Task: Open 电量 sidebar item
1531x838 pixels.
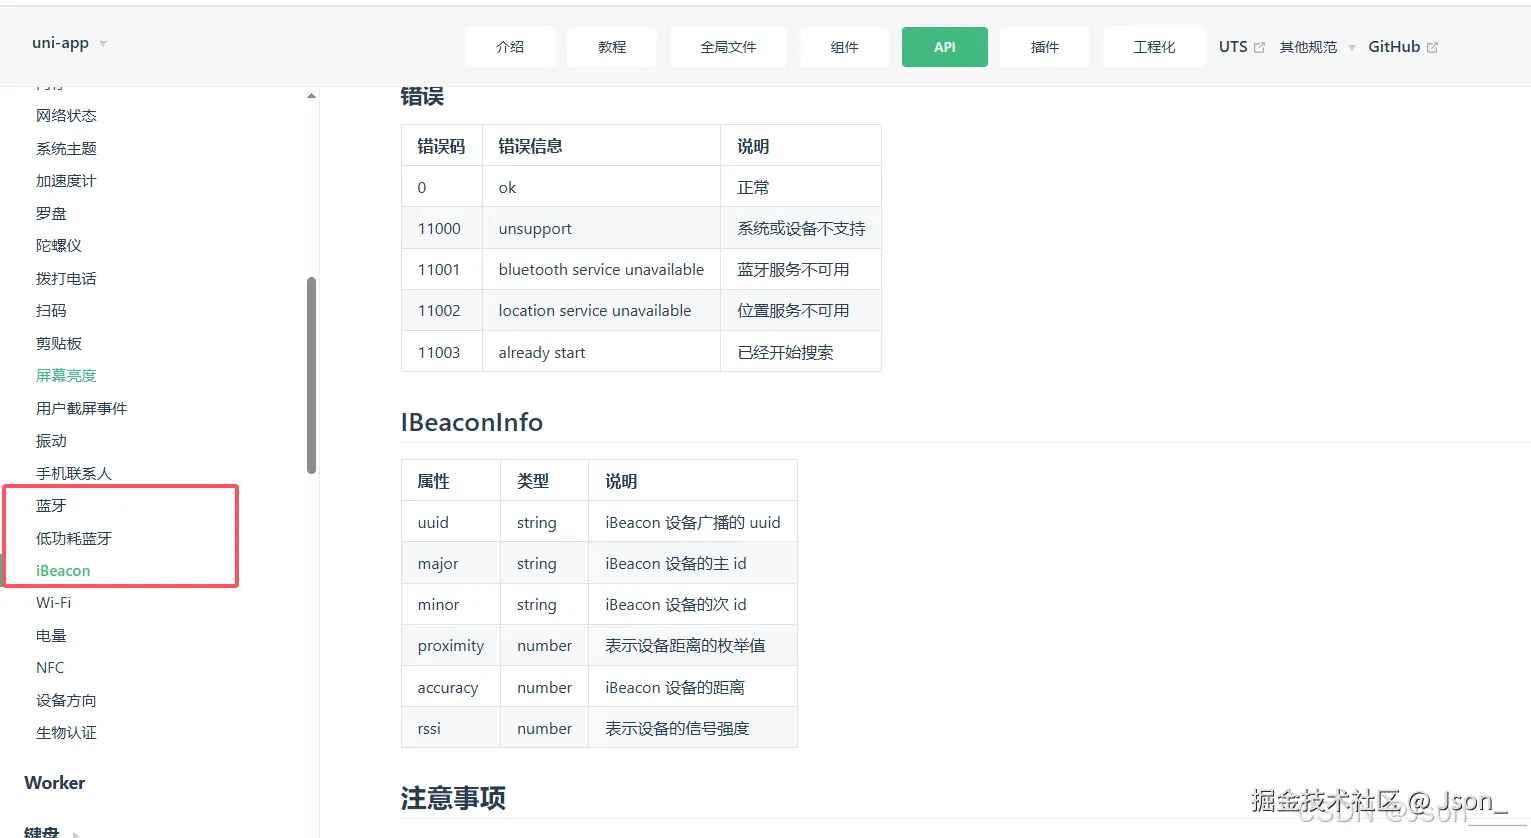Action: coord(51,636)
